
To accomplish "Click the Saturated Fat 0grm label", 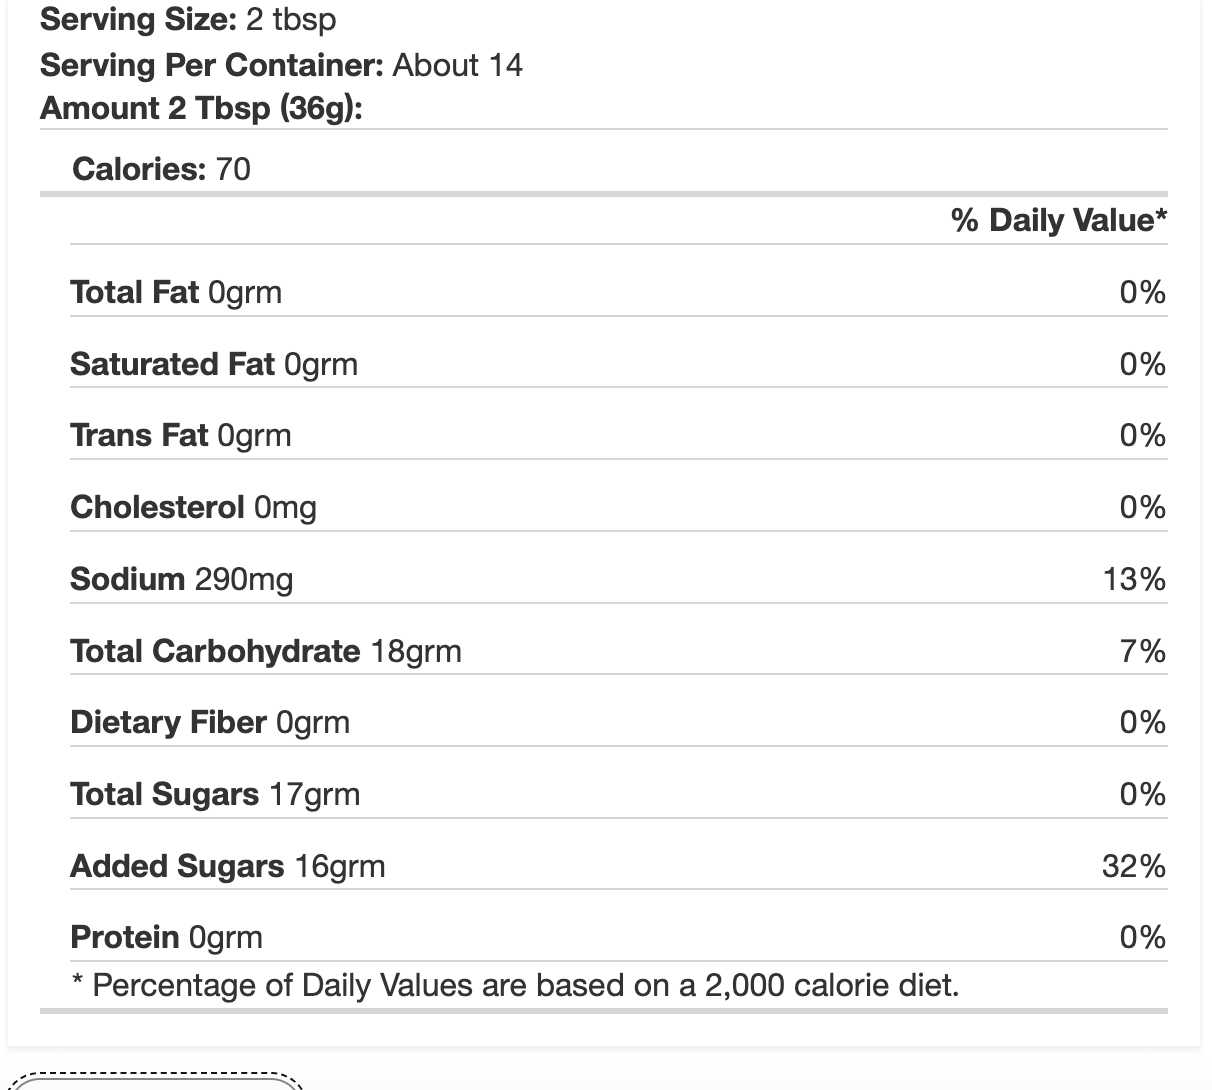I will pyautogui.click(x=214, y=364).
